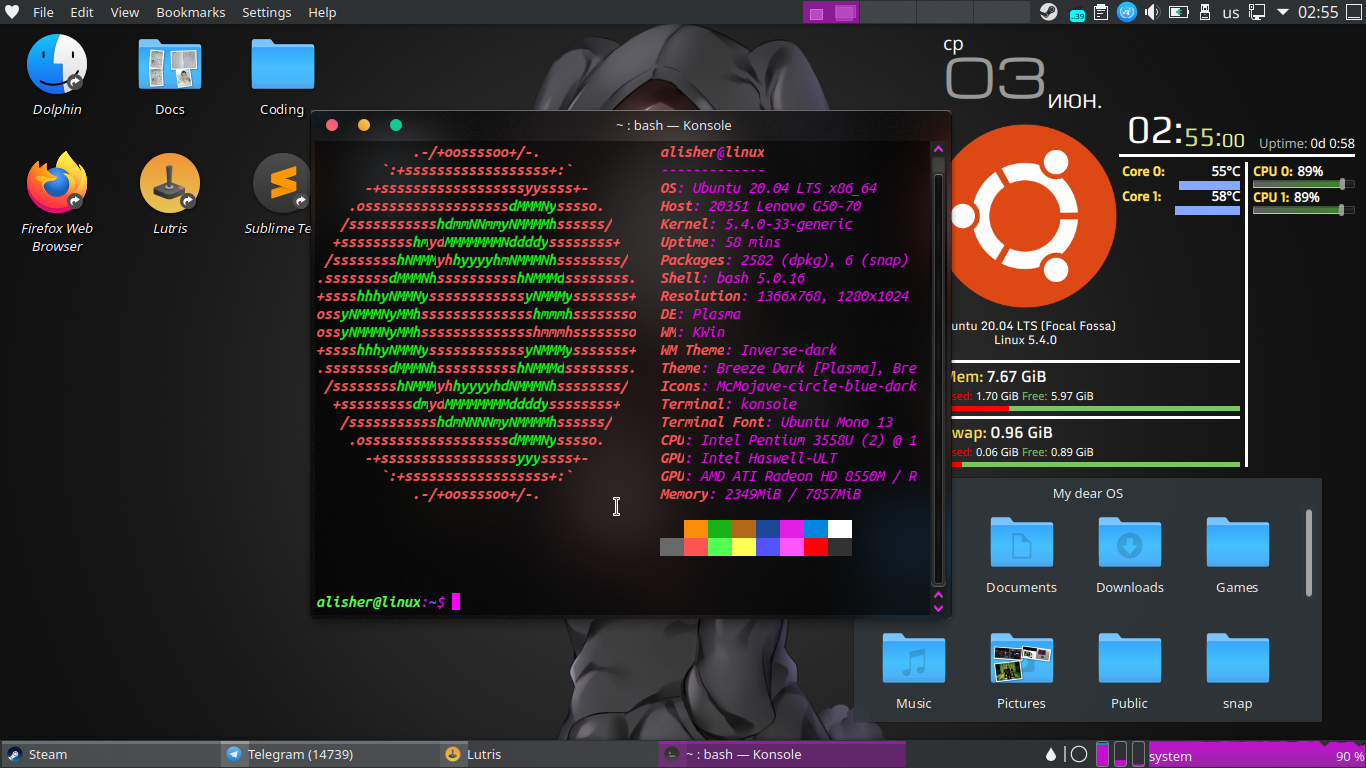
Task: Click 'Memory: 2349MiB / 7857MiB' line
Action: click(x=761, y=494)
